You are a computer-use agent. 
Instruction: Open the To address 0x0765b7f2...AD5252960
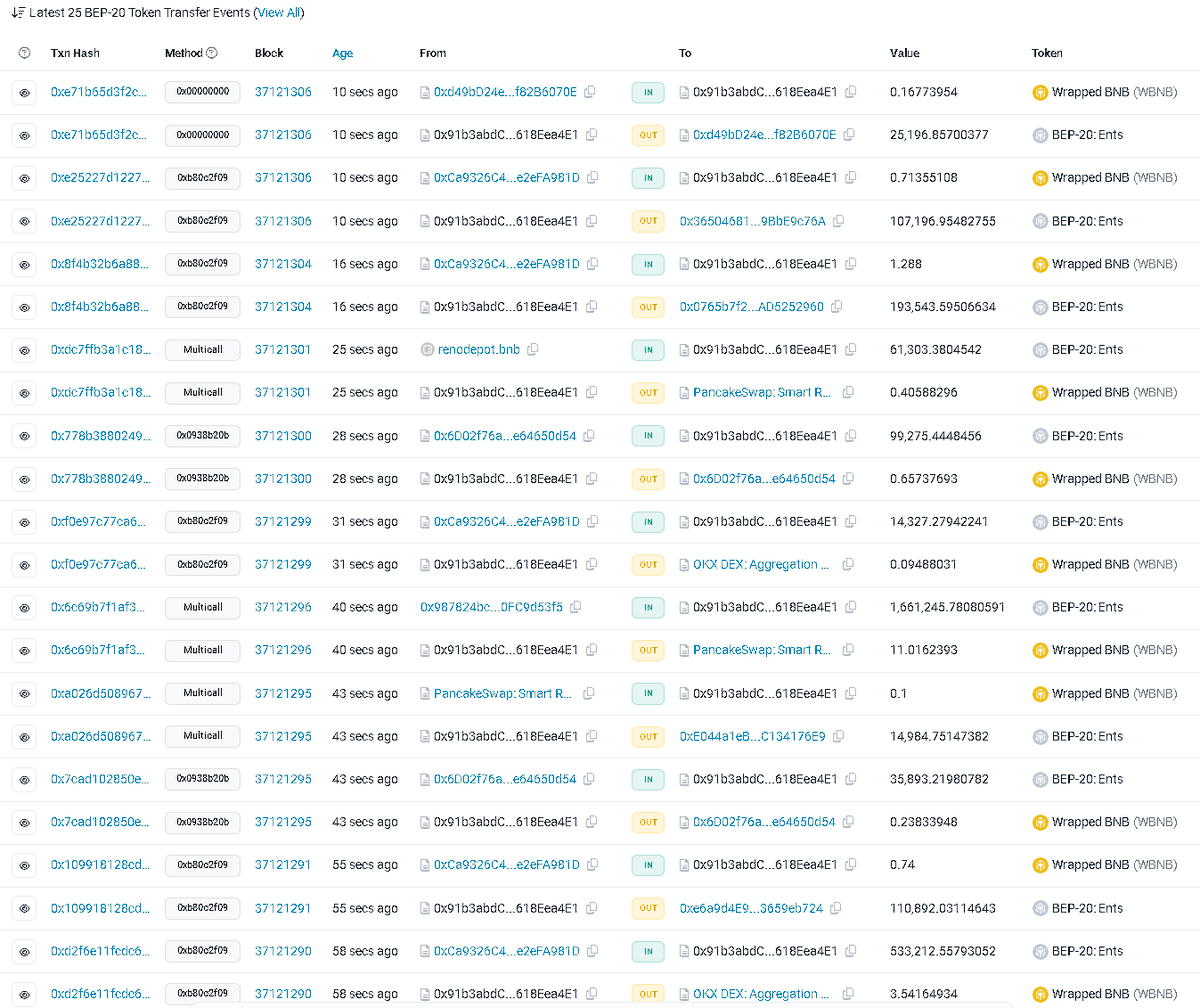coord(752,307)
